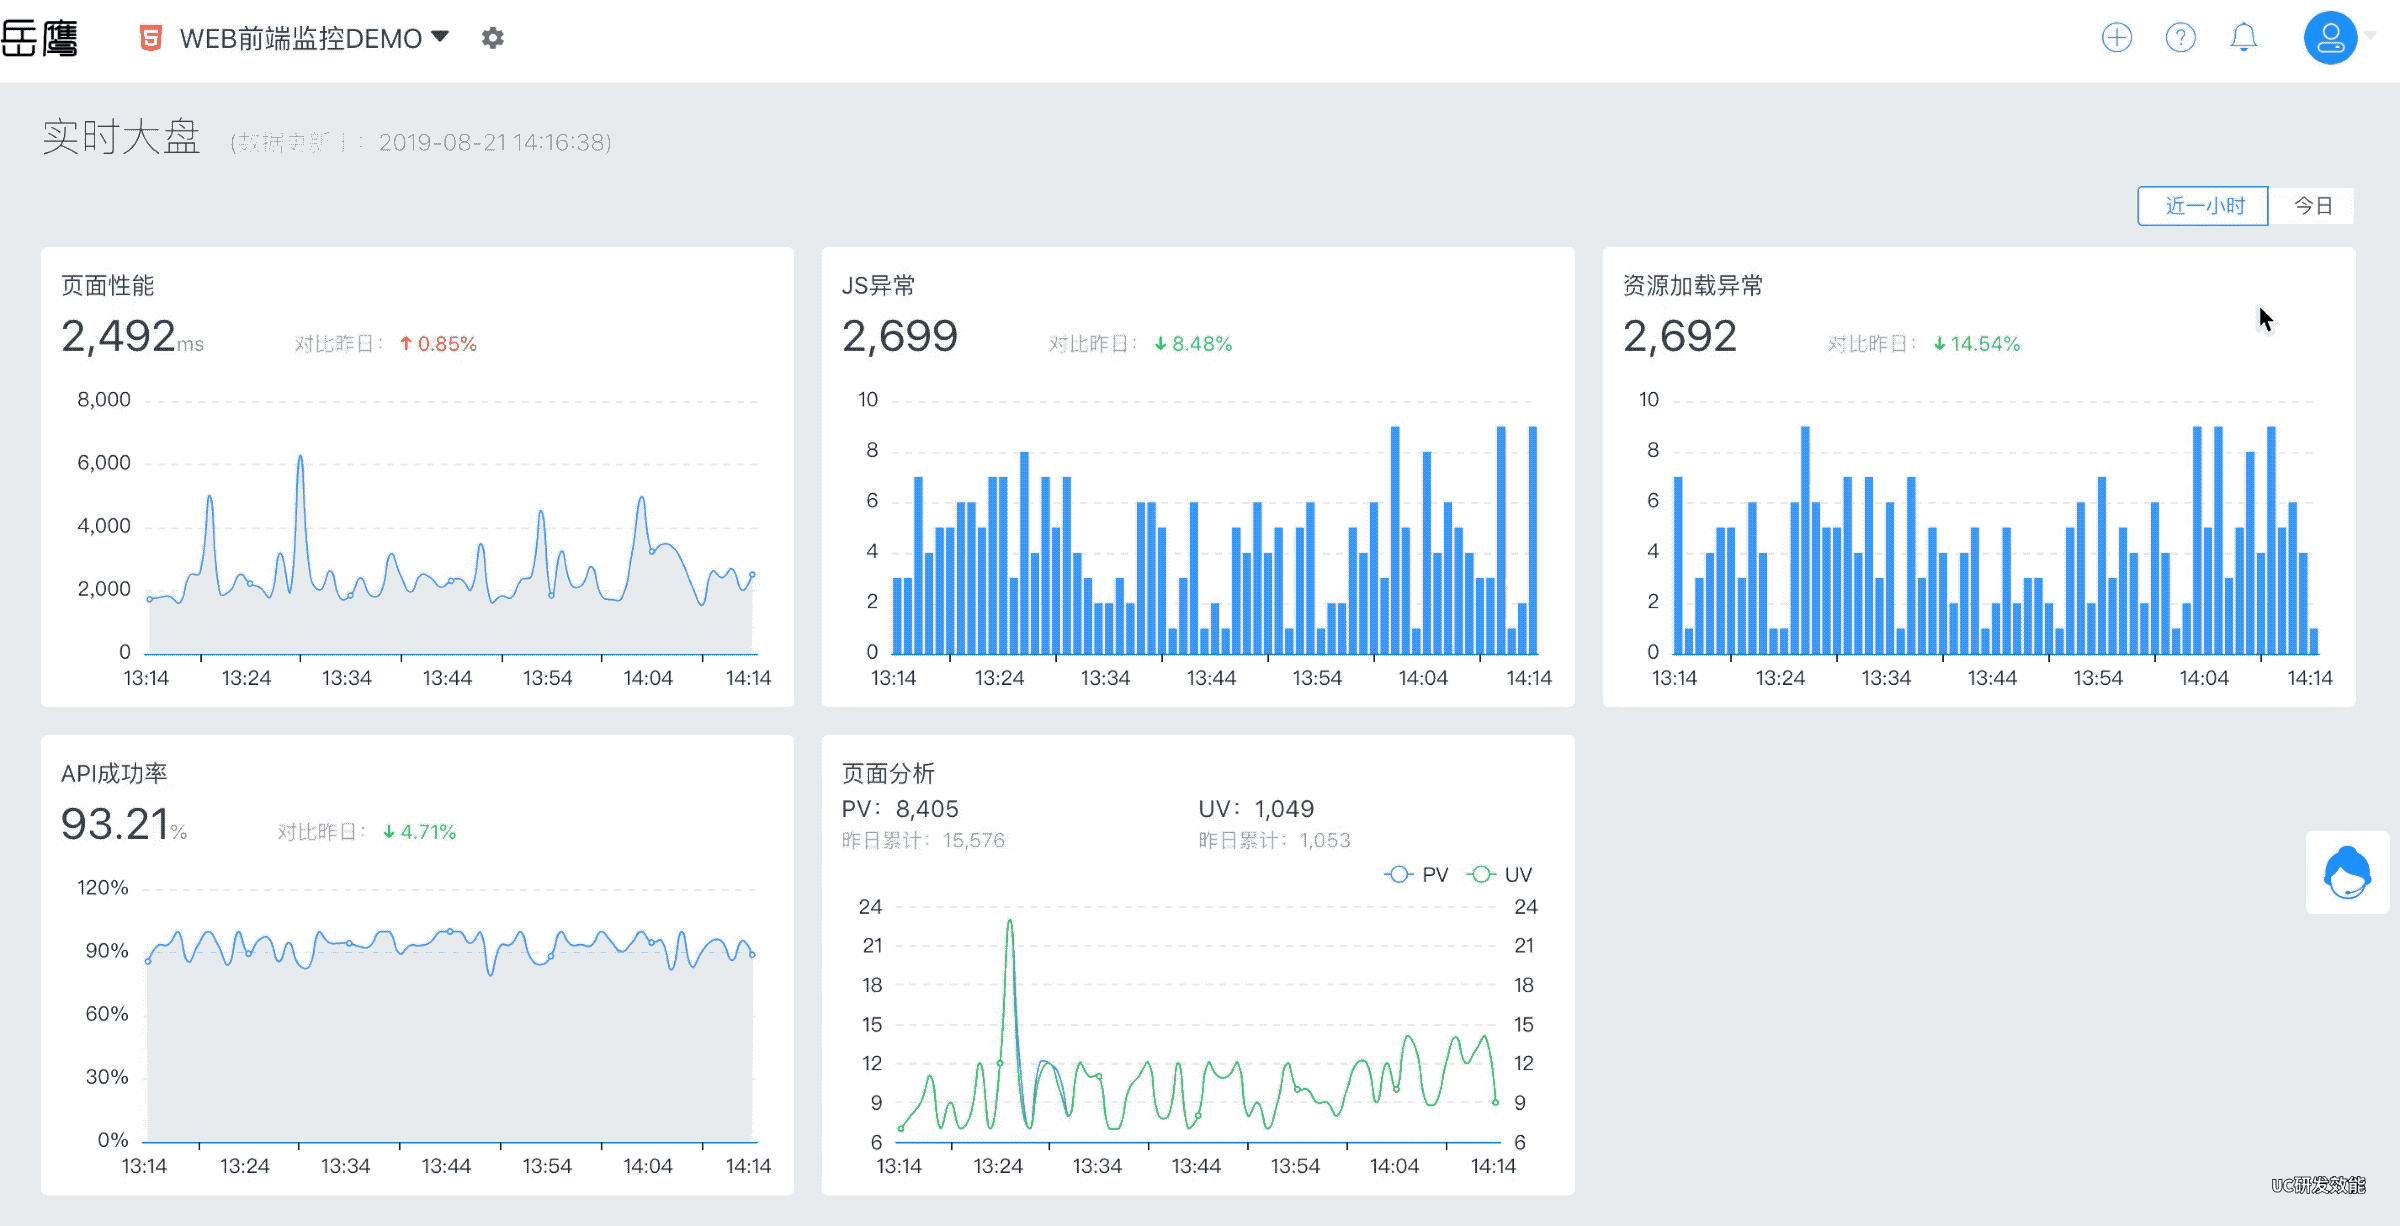
Task: Click the HTML5 project icon
Action: tap(151, 38)
